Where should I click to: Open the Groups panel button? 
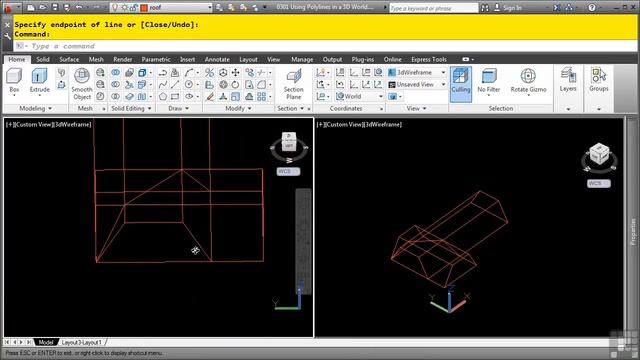coord(599,80)
